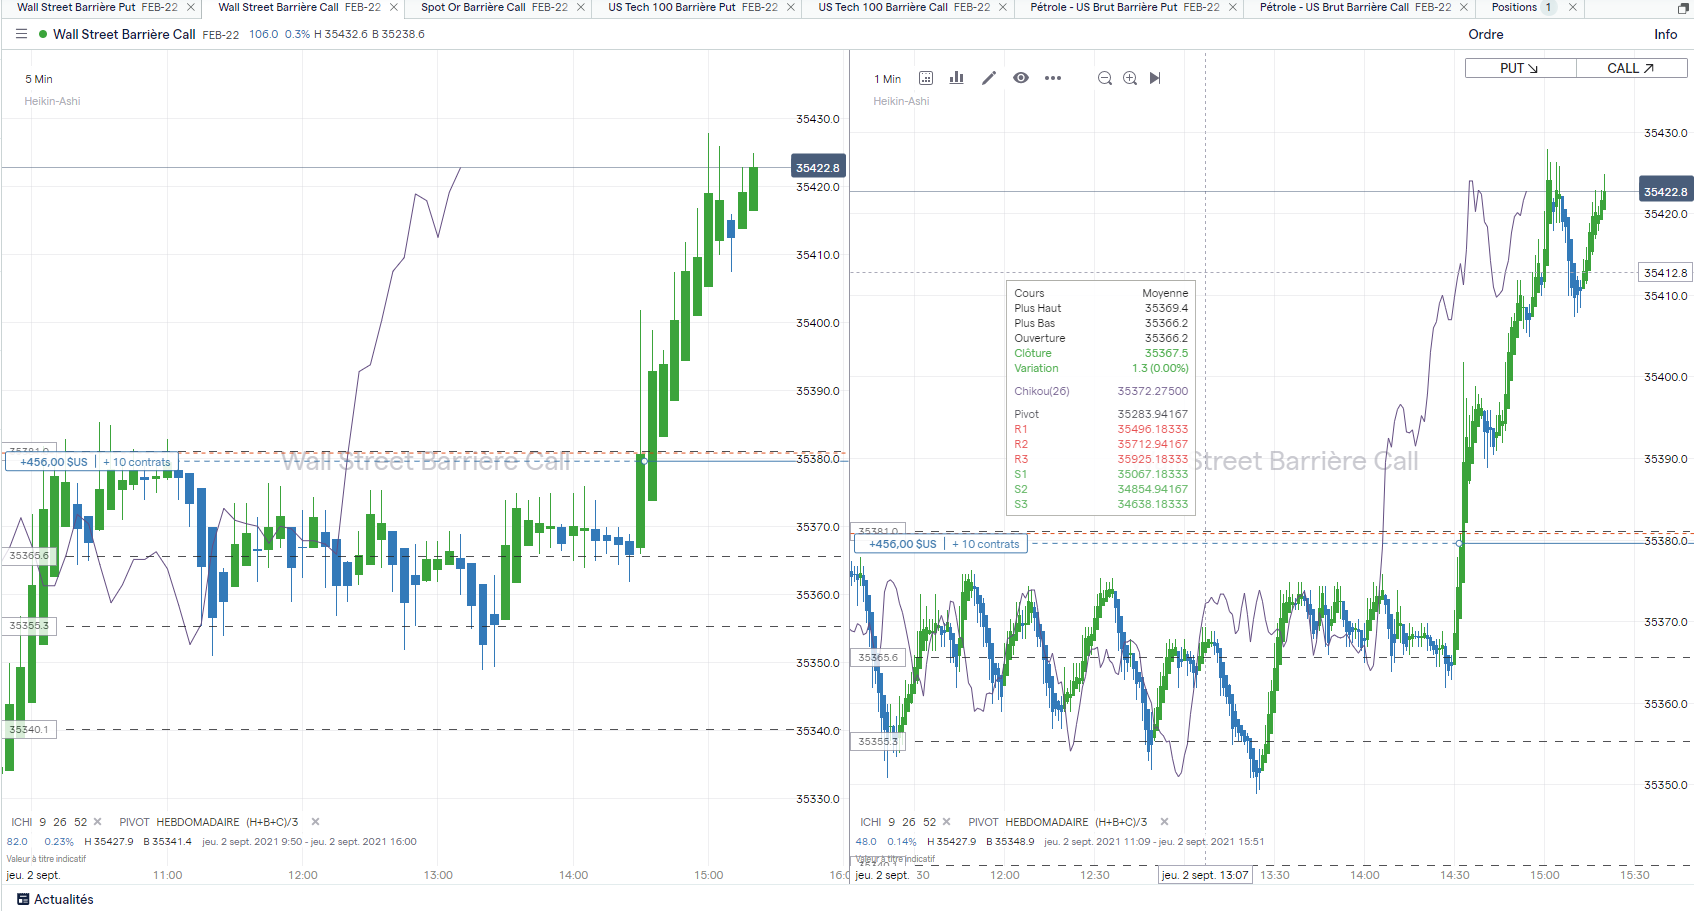Switch to US Tech 100 Barrière Put tab

[x=693, y=7]
